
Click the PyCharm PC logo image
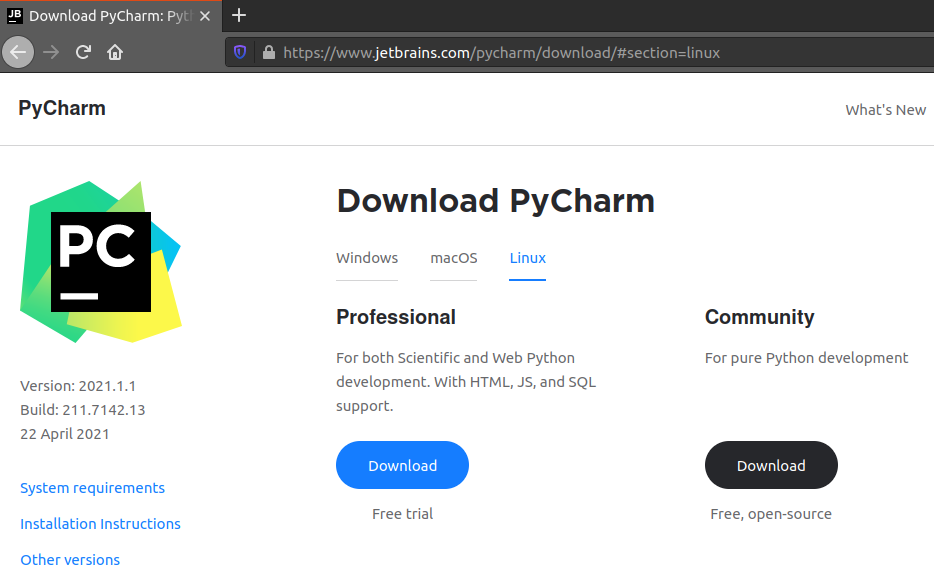click(x=100, y=262)
